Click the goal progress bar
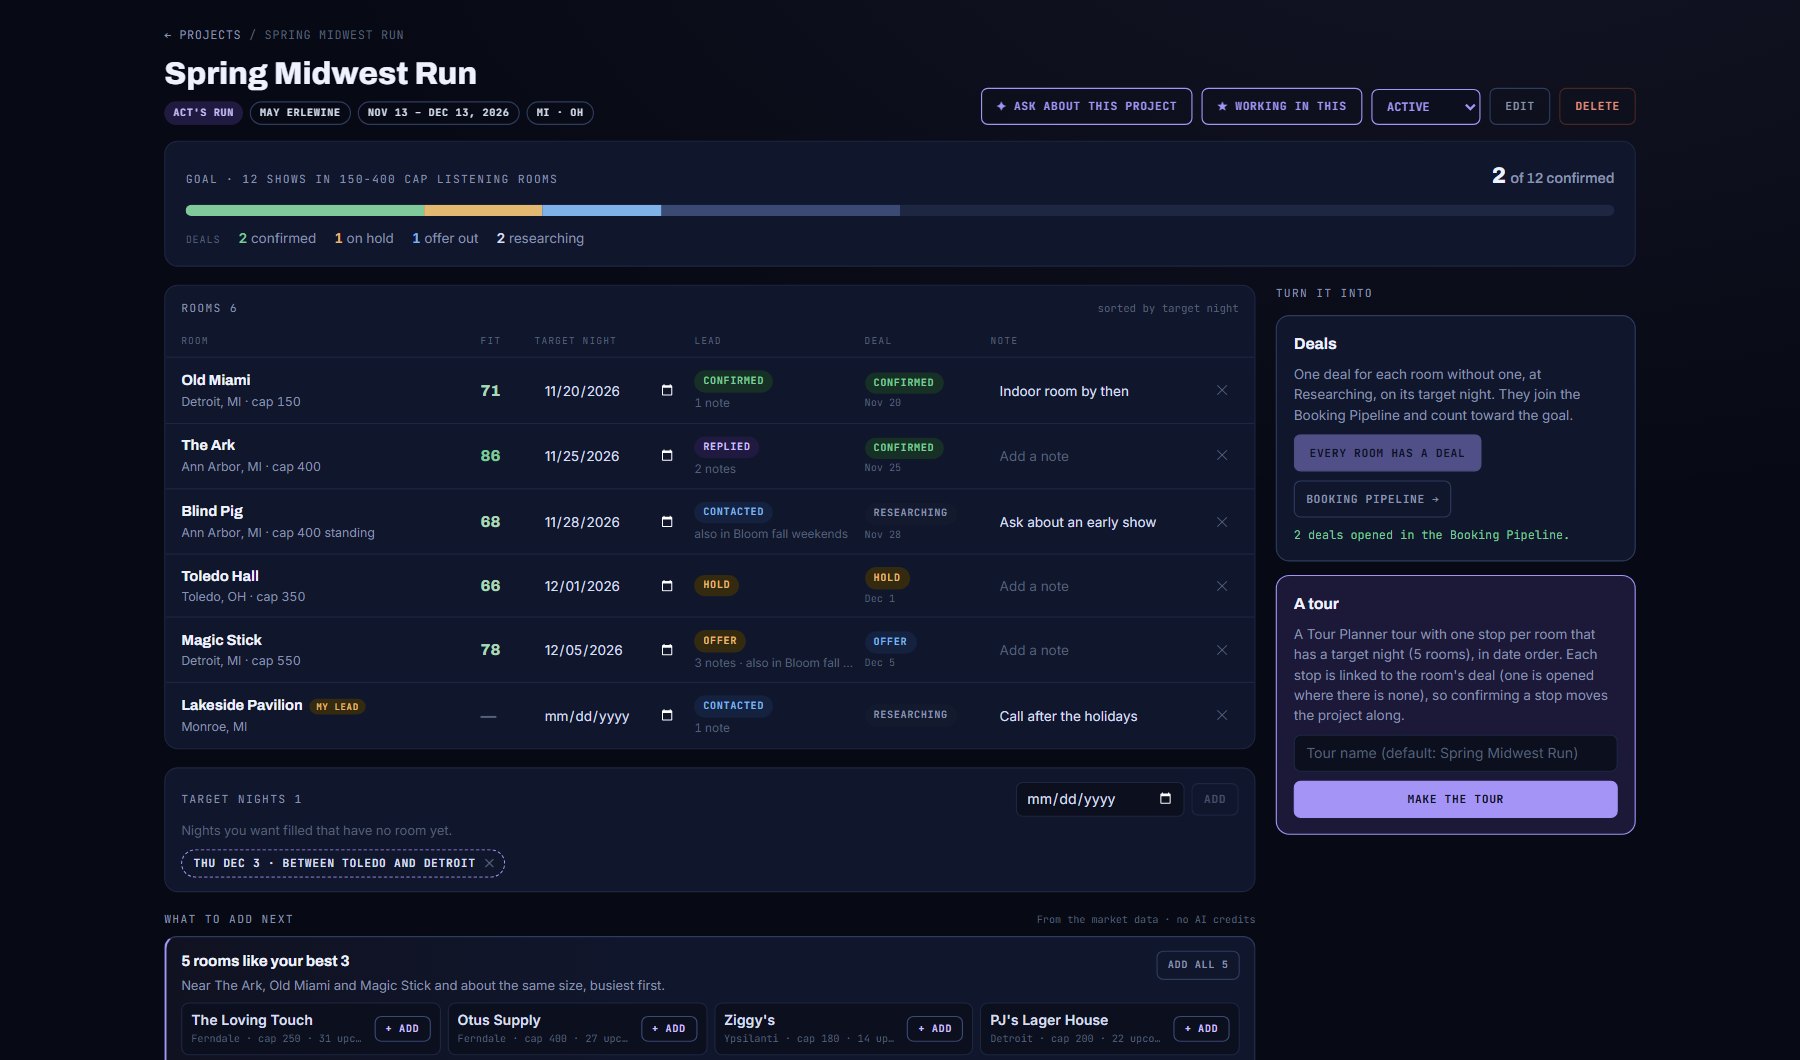This screenshot has width=1800, height=1060. (x=899, y=211)
